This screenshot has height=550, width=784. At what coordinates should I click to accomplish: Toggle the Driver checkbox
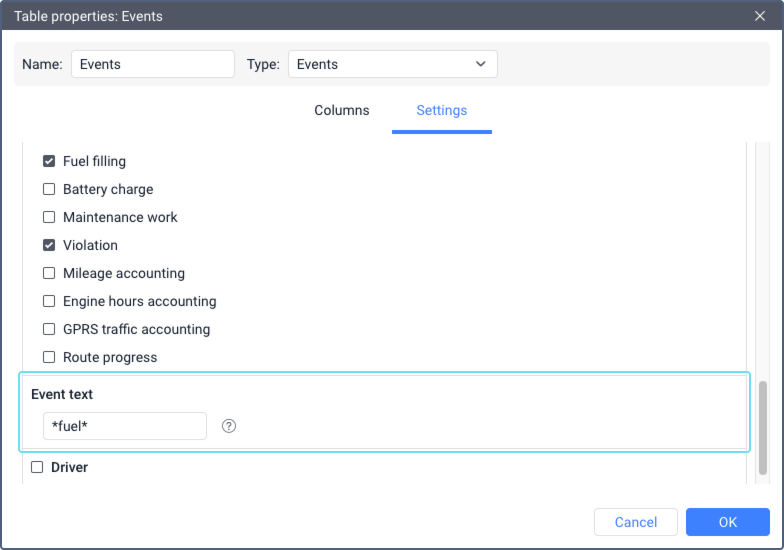click(x=37, y=467)
